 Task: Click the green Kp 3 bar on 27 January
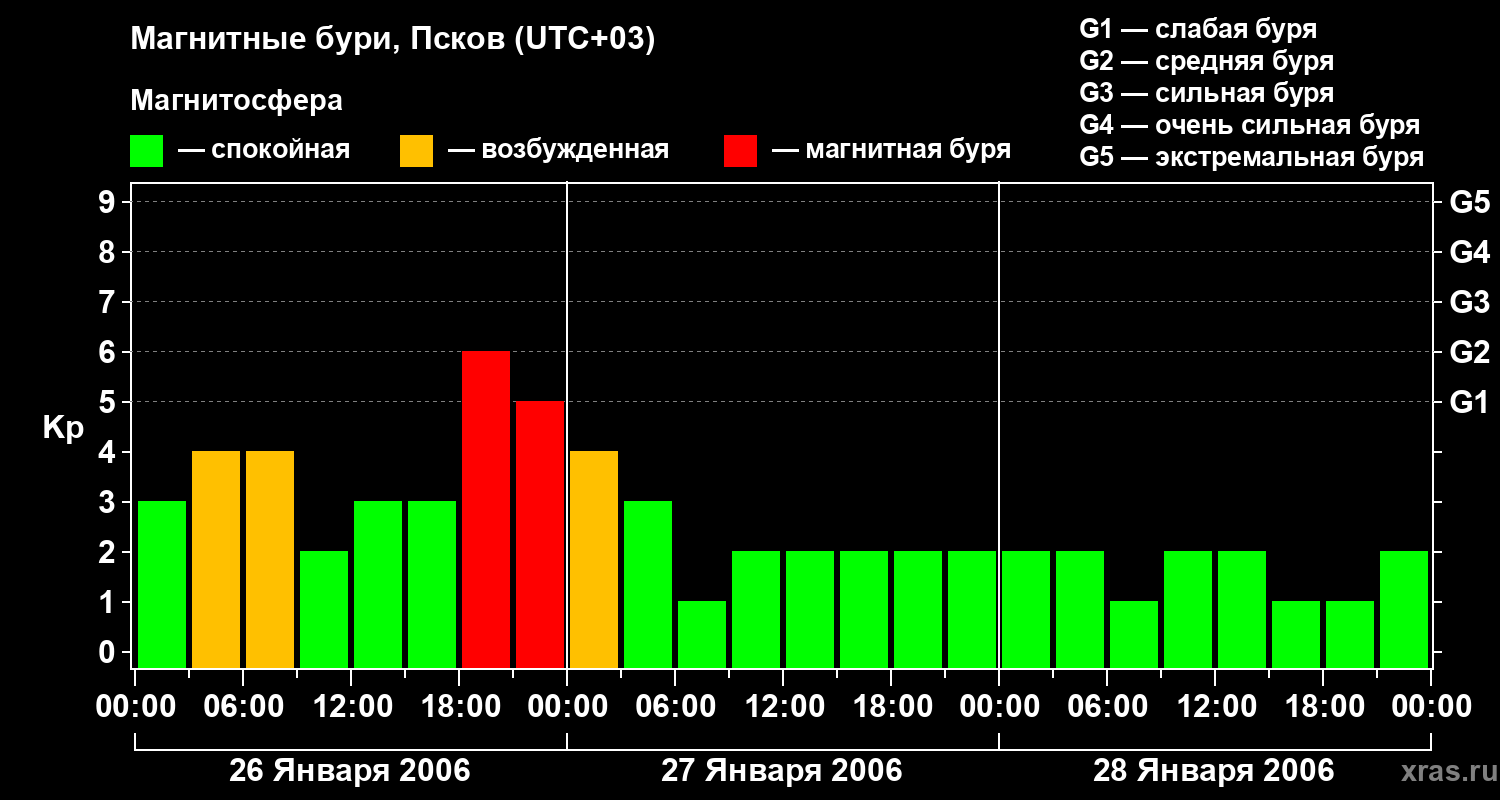(x=648, y=584)
